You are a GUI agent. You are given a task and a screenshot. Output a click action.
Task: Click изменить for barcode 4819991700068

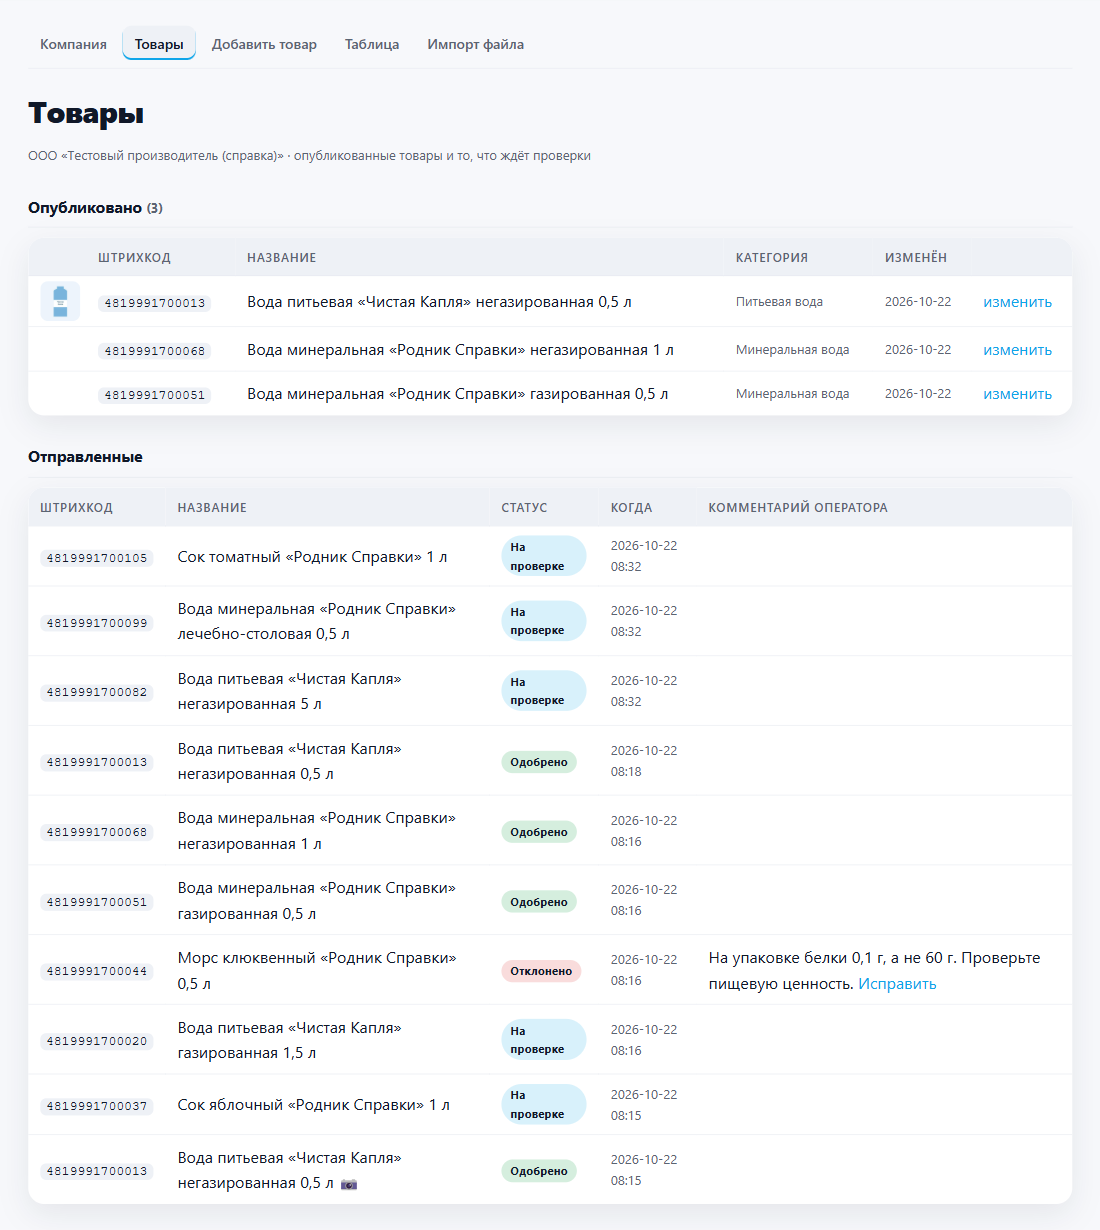tap(1017, 350)
